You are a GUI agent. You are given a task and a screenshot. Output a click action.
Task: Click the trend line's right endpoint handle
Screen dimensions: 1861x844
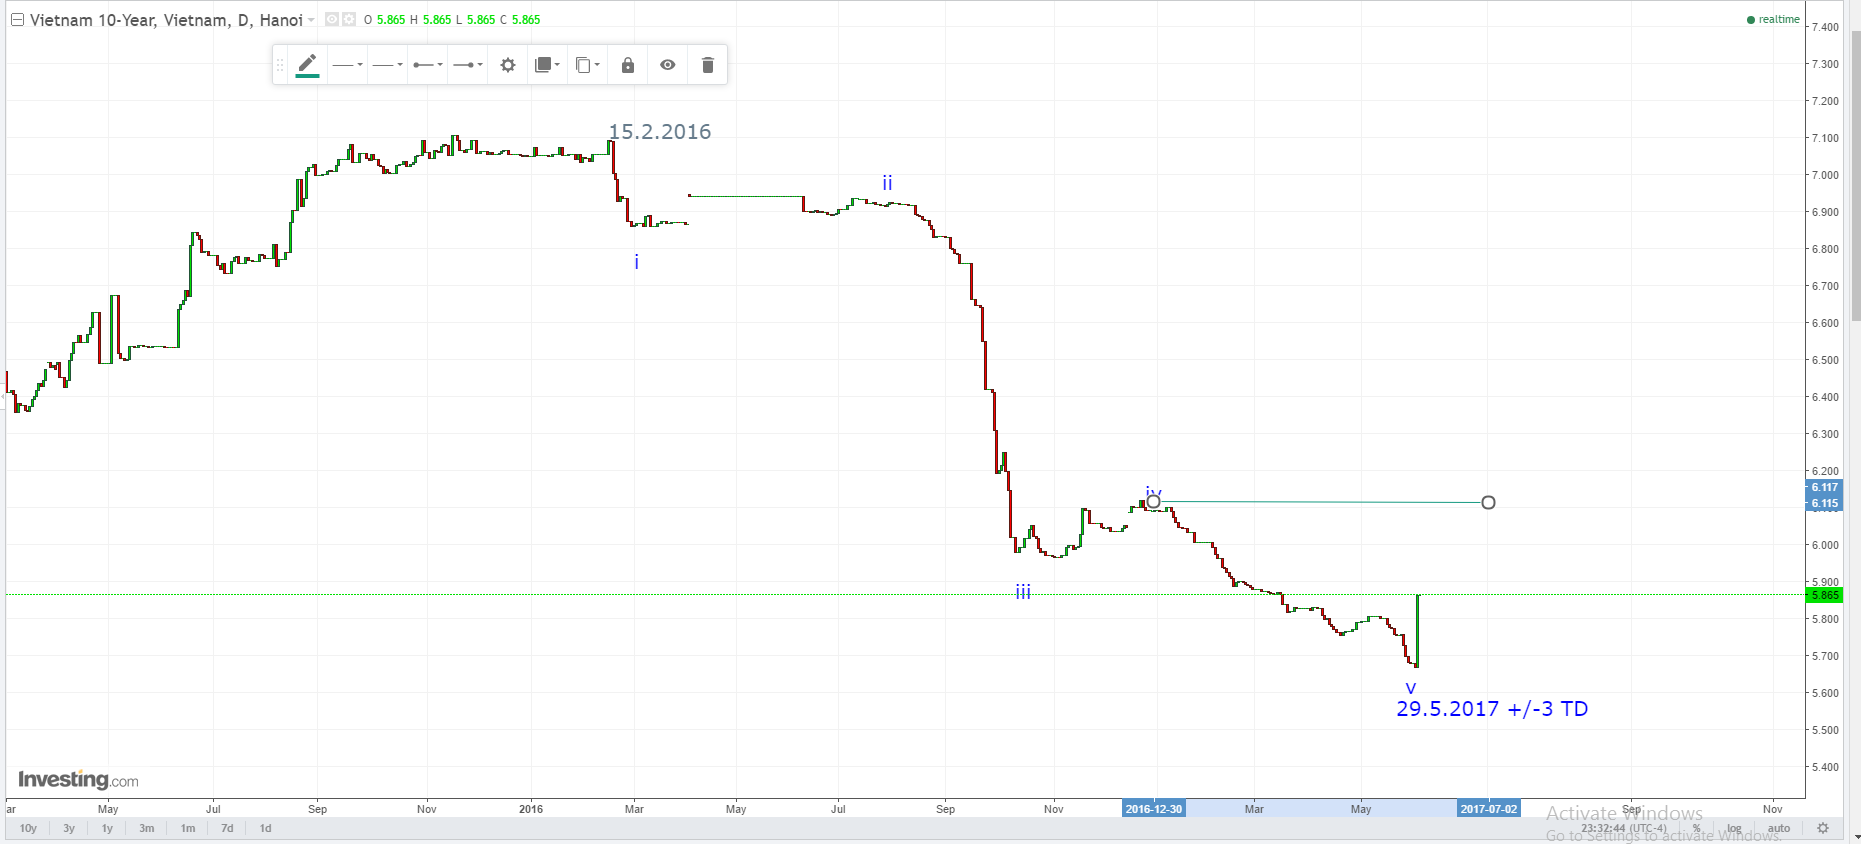(1488, 502)
